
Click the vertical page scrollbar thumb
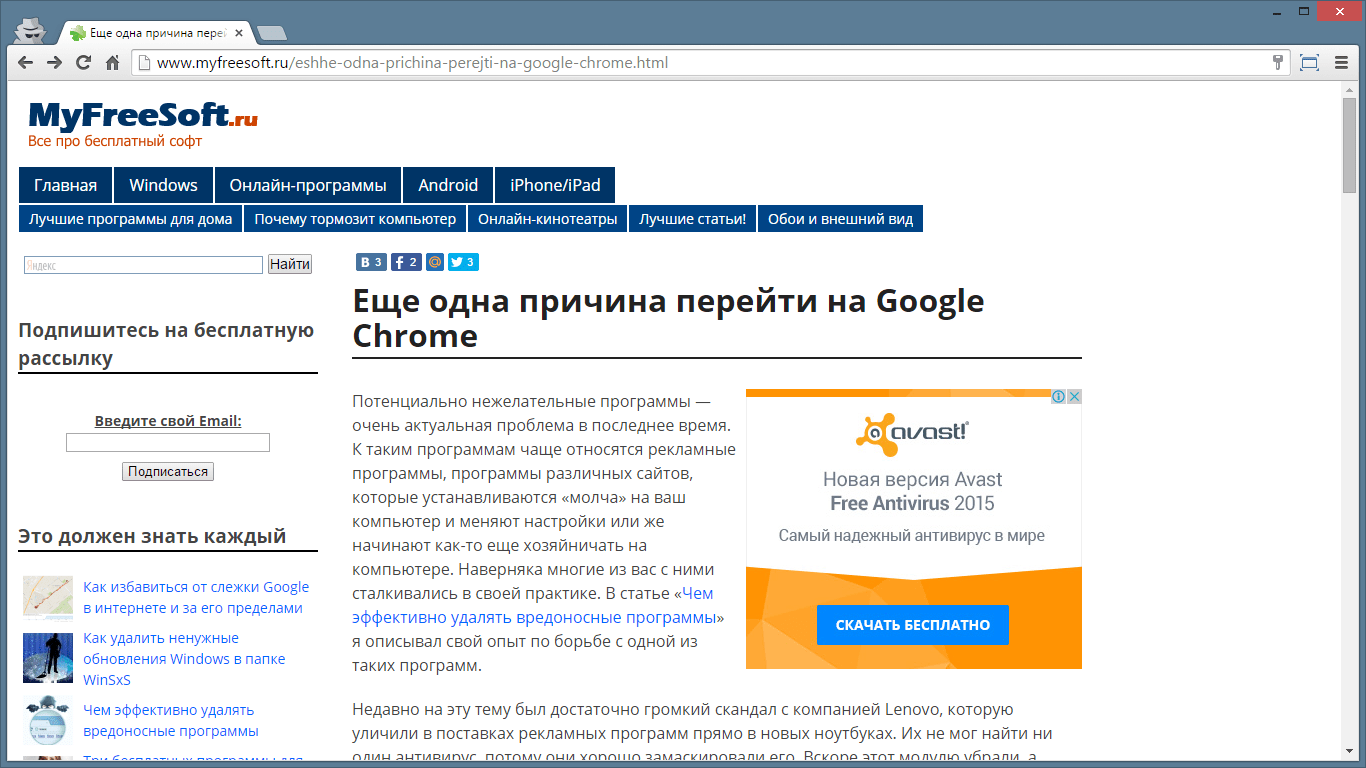[1349, 145]
